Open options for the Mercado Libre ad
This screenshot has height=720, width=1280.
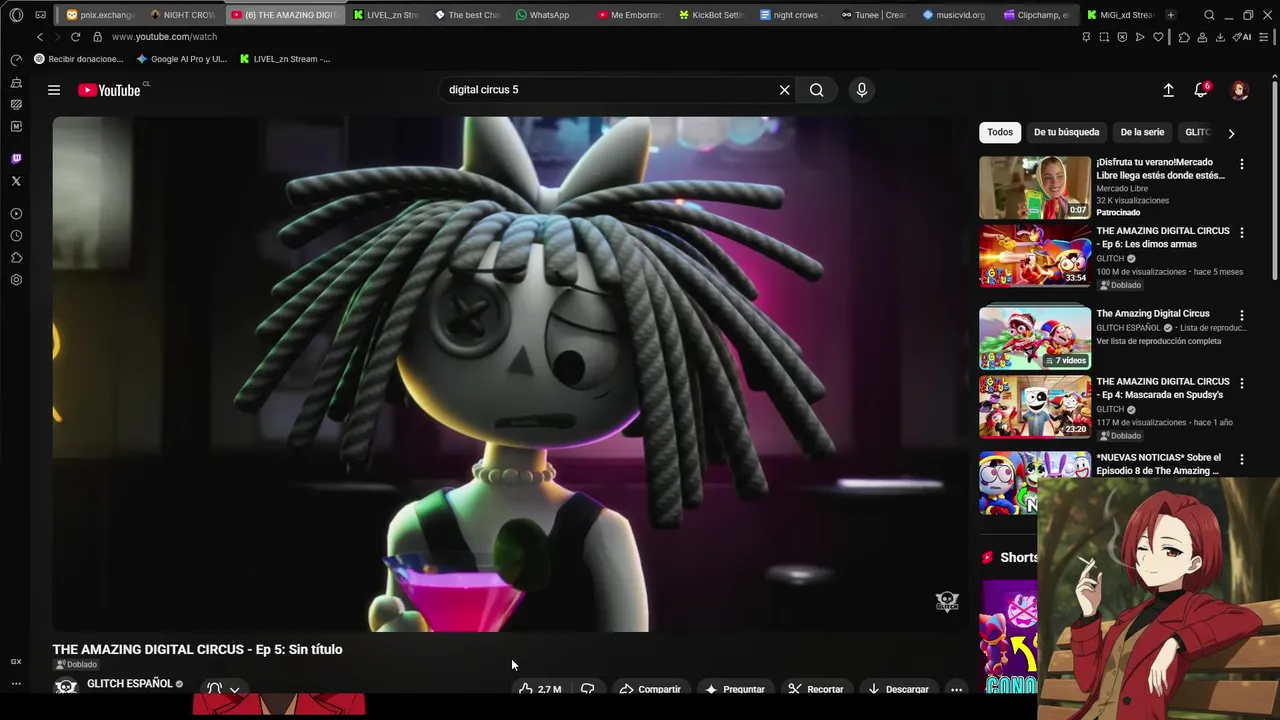point(1242,164)
